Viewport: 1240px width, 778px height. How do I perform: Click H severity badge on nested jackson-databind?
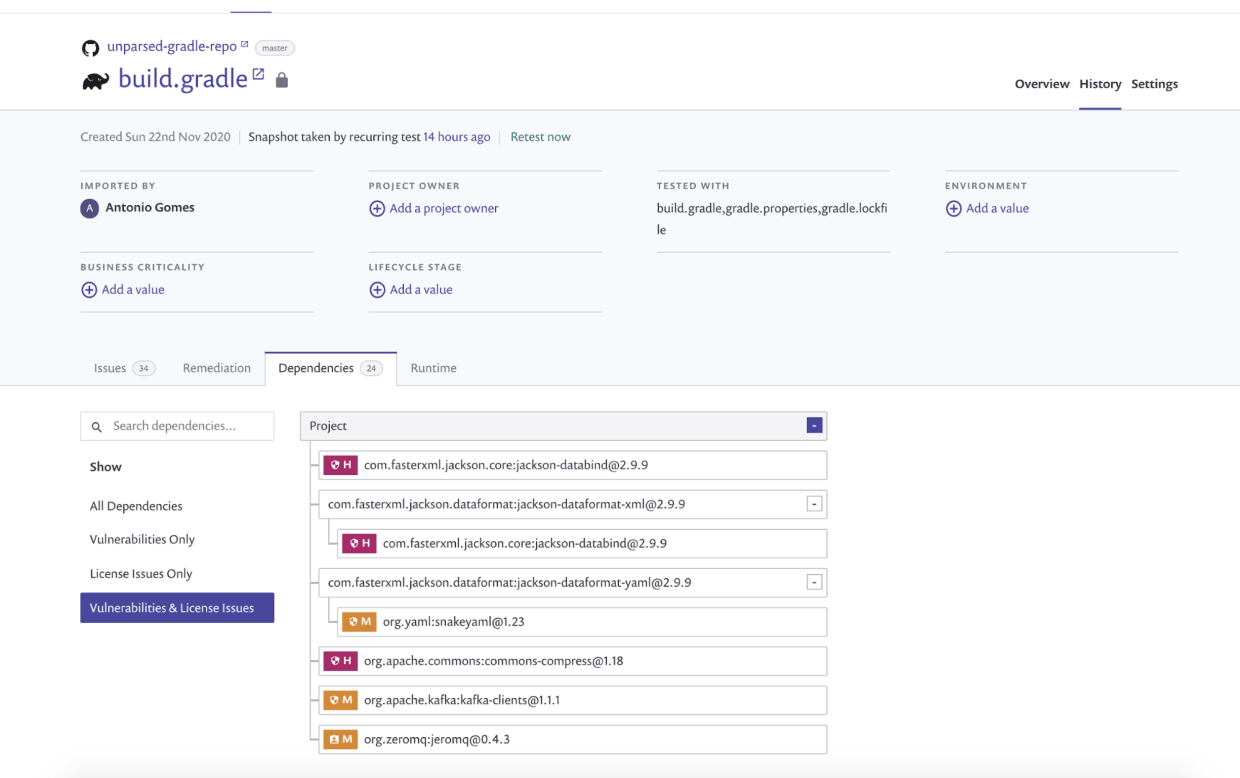click(x=360, y=543)
